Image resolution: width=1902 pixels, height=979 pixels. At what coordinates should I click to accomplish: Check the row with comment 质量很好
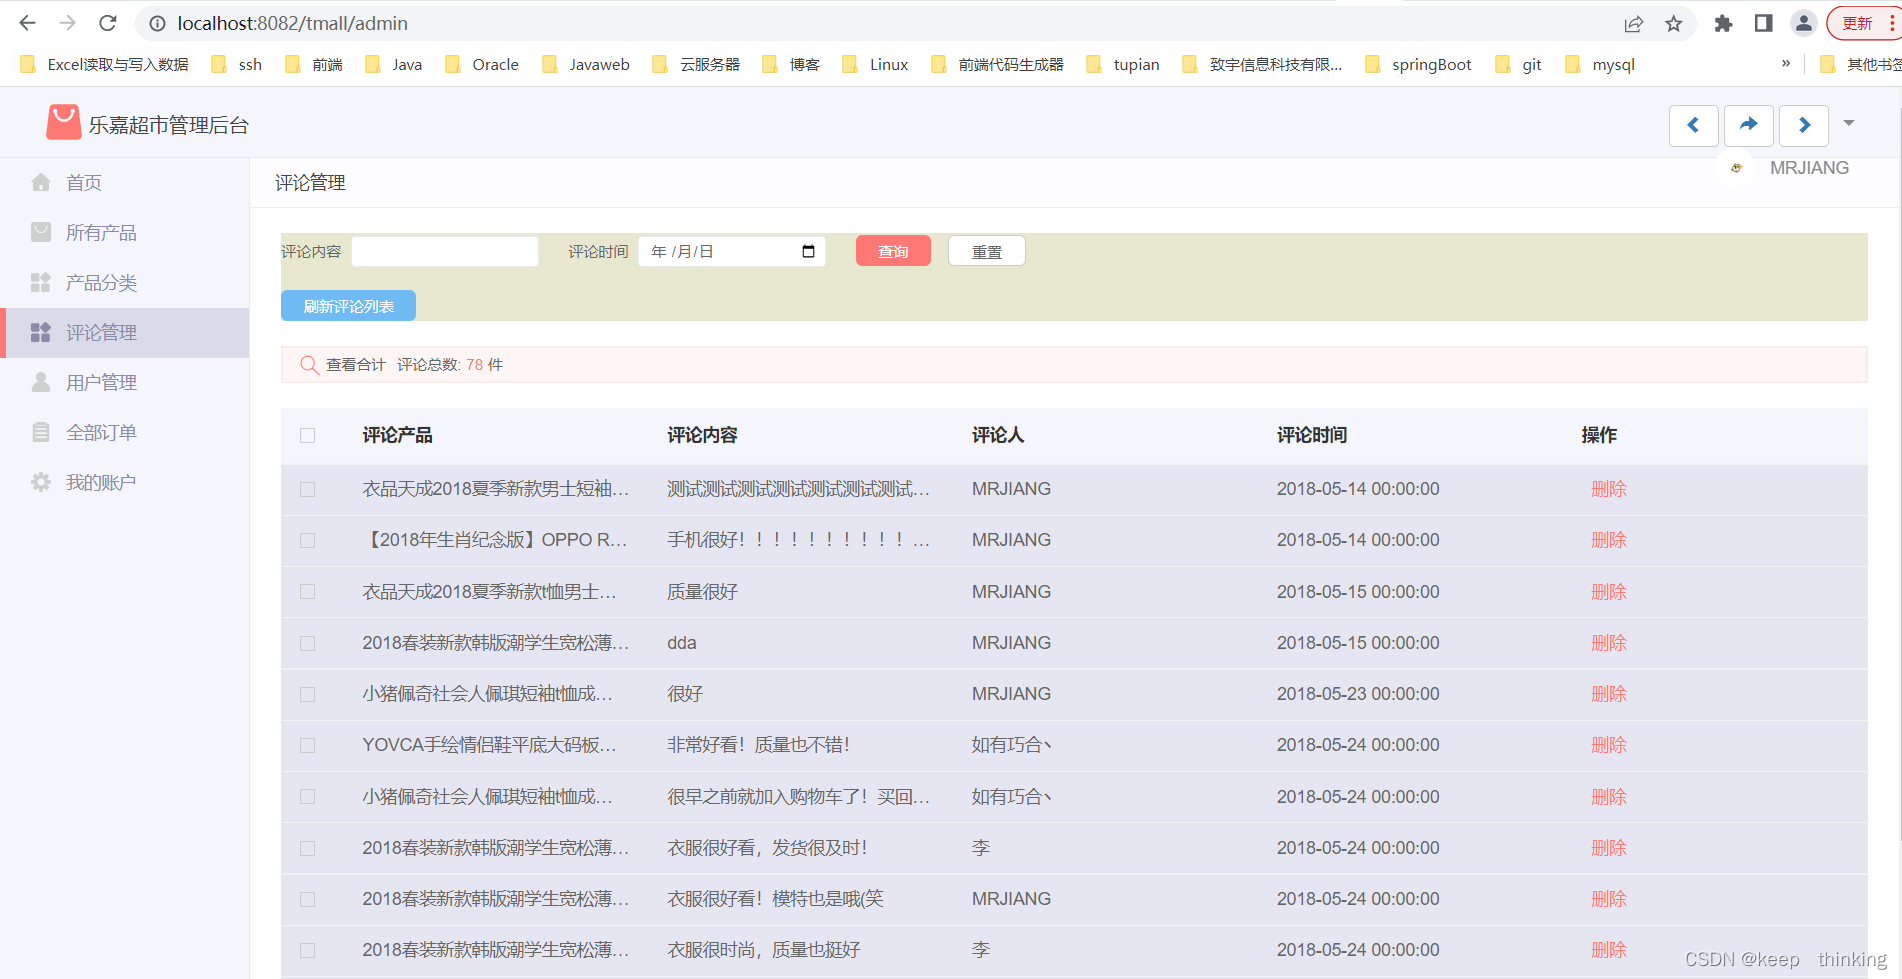[307, 591]
